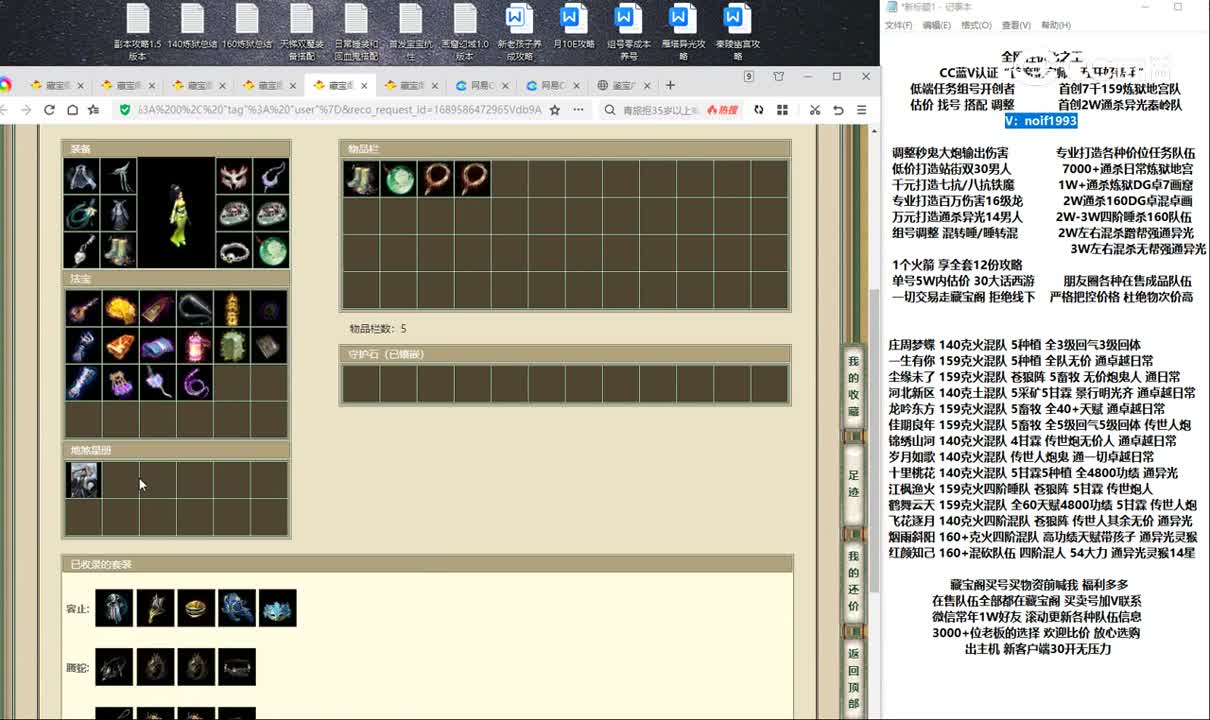Click the scissors screenshot tool in browser
This screenshot has height=720, width=1210.
815,110
